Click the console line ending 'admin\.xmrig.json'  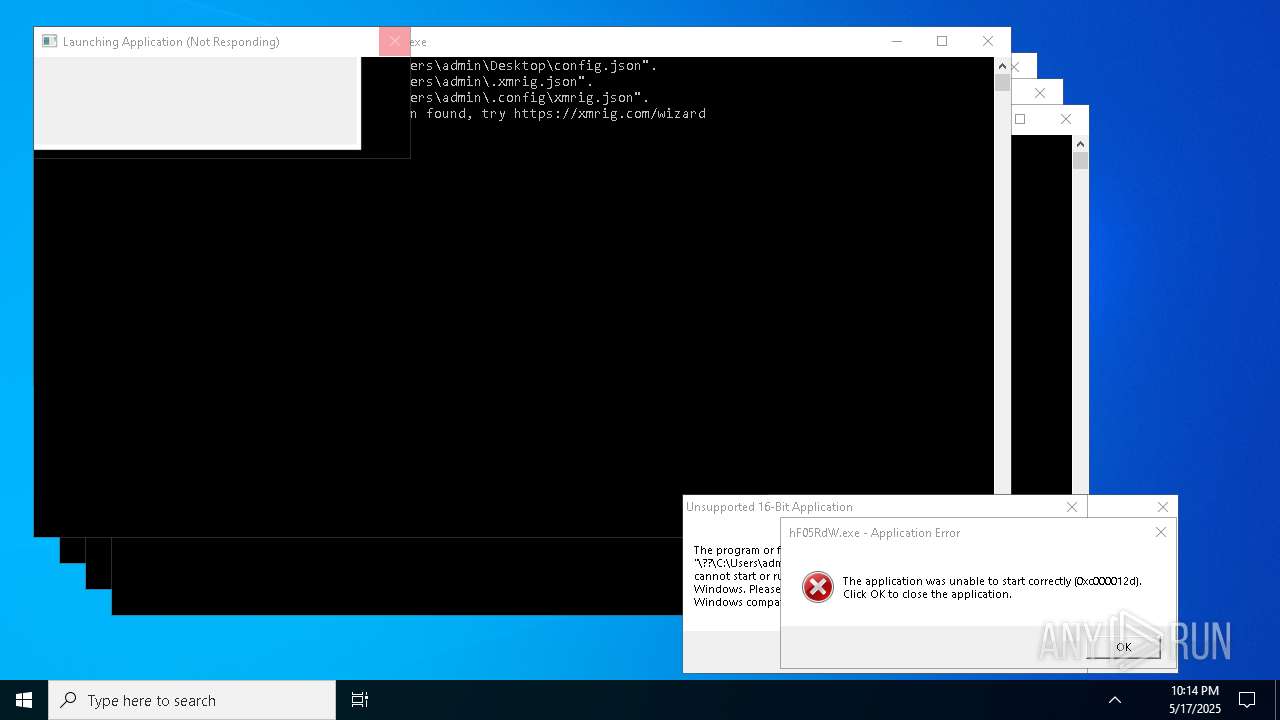(x=502, y=82)
